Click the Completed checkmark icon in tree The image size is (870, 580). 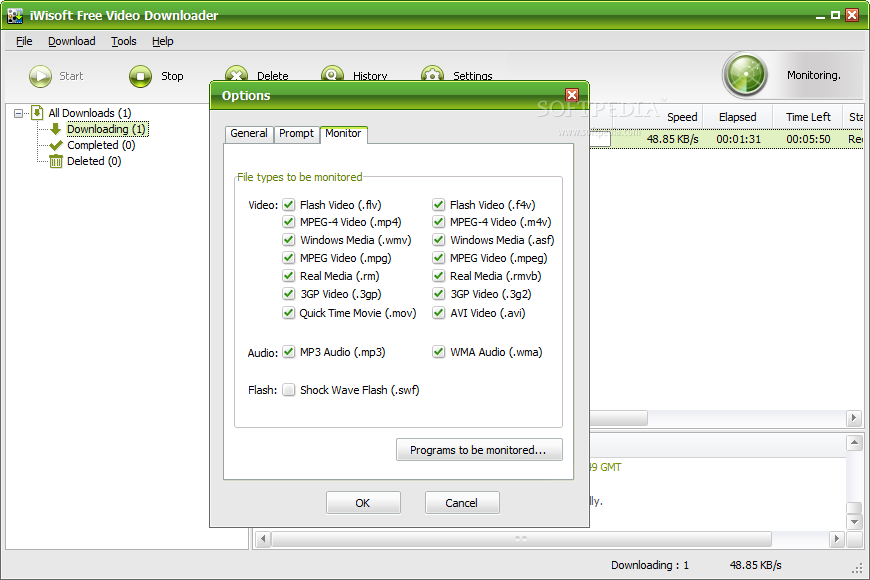click(55, 145)
